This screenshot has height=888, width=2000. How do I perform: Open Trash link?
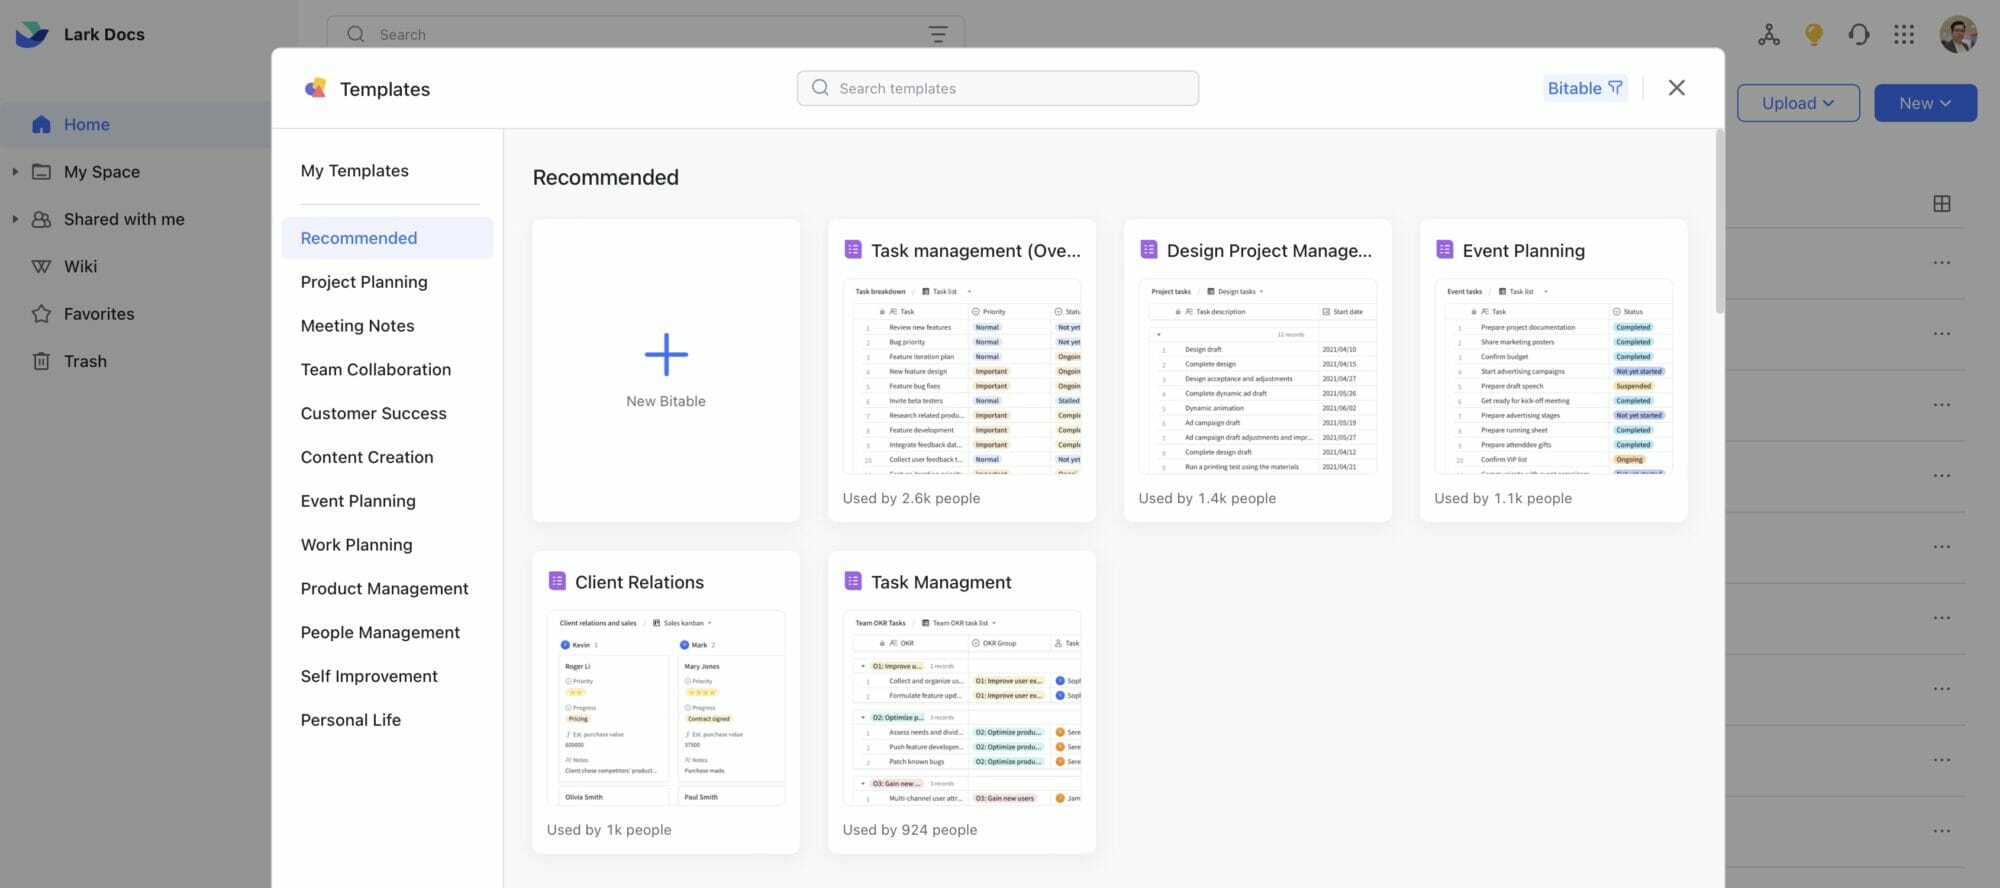(85, 361)
